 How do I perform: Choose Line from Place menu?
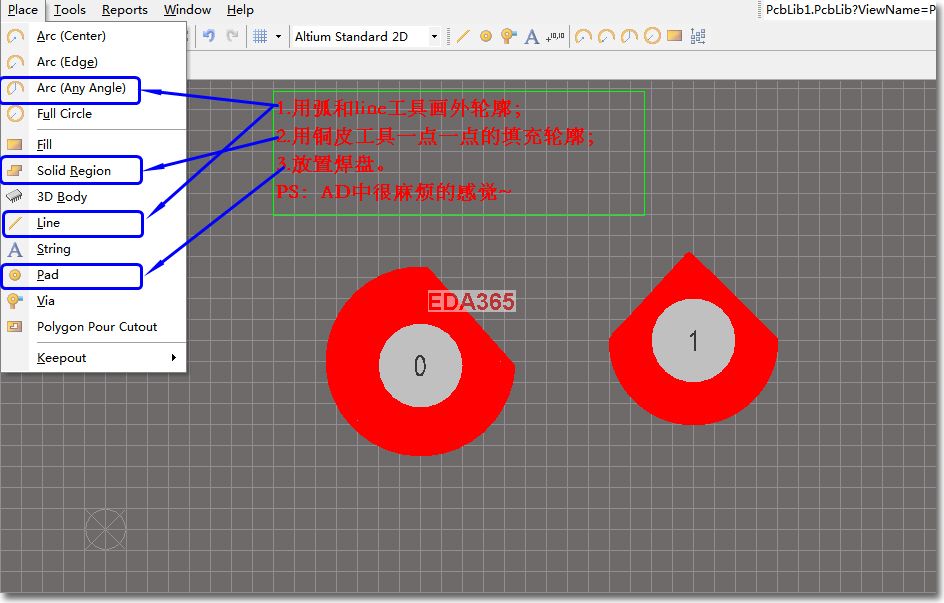[x=93, y=223]
